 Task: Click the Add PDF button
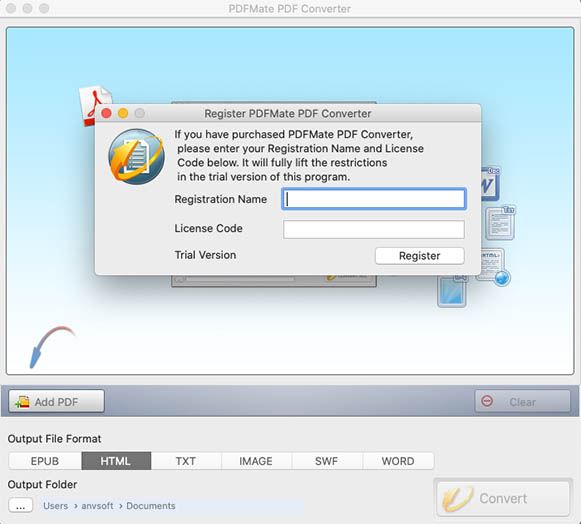click(x=56, y=401)
